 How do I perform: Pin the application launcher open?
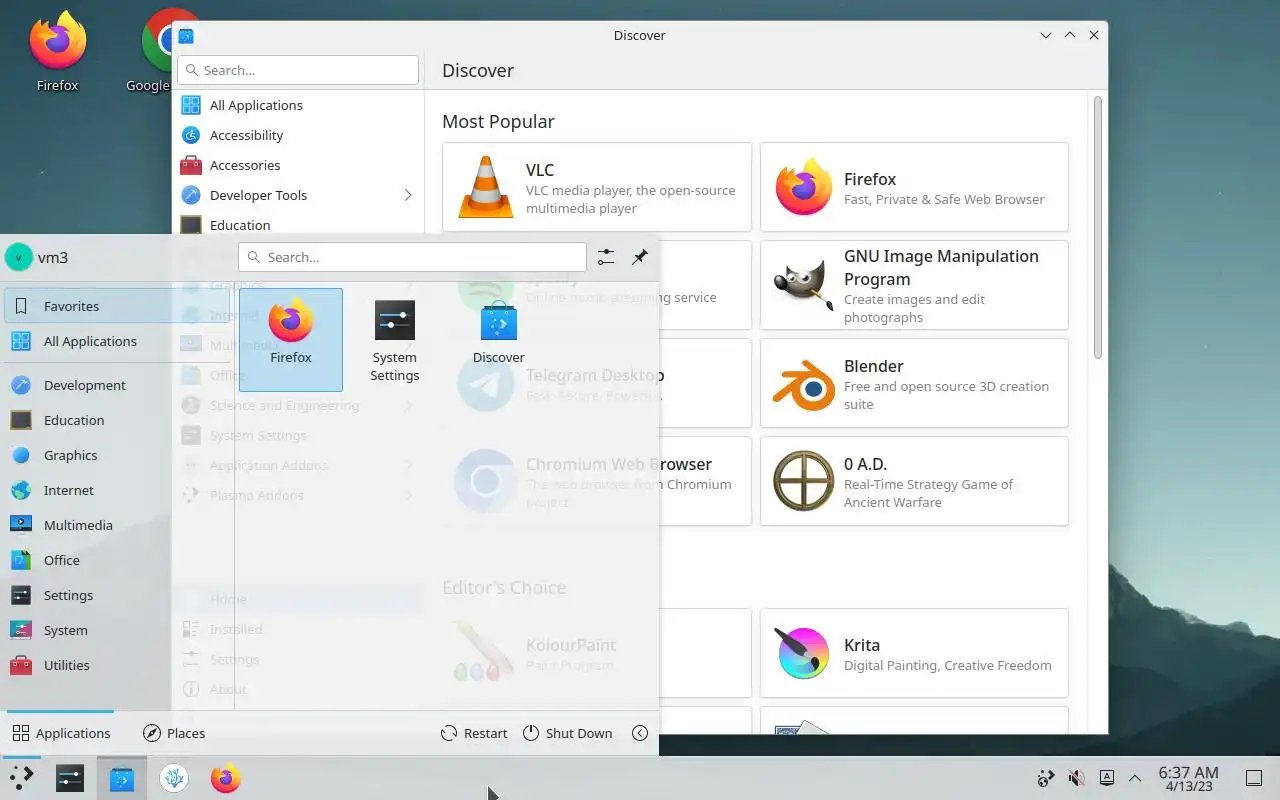640,257
